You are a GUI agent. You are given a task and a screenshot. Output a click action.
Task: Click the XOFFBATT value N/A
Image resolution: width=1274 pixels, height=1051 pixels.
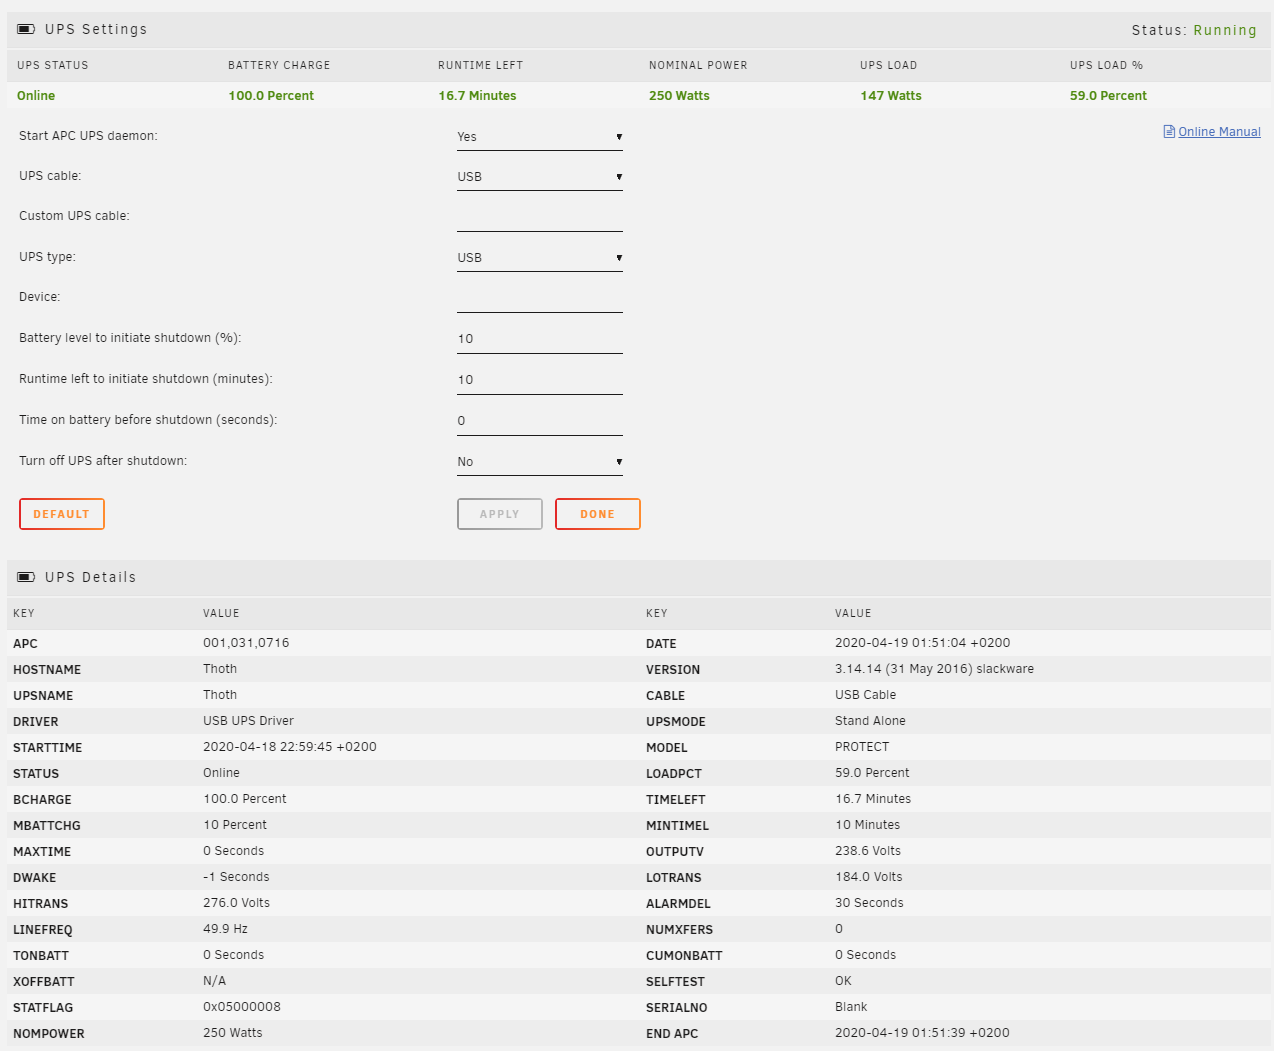pos(214,981)
